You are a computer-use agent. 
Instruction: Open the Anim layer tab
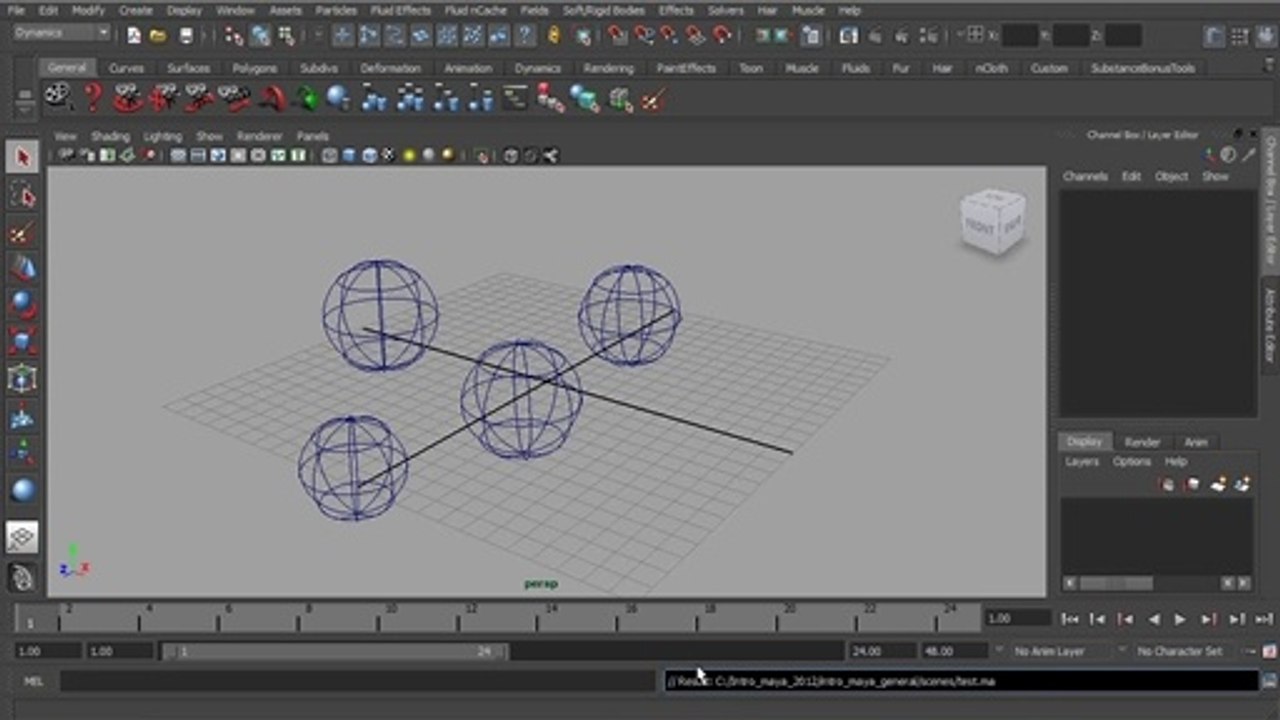pyautogui.click(x=1196, y=442)
